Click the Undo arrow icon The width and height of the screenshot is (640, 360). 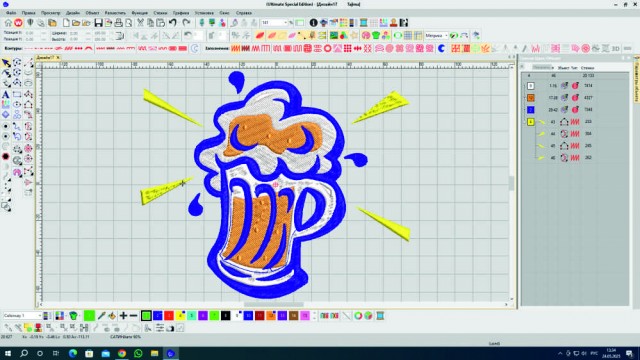click(x=173, y=23)
